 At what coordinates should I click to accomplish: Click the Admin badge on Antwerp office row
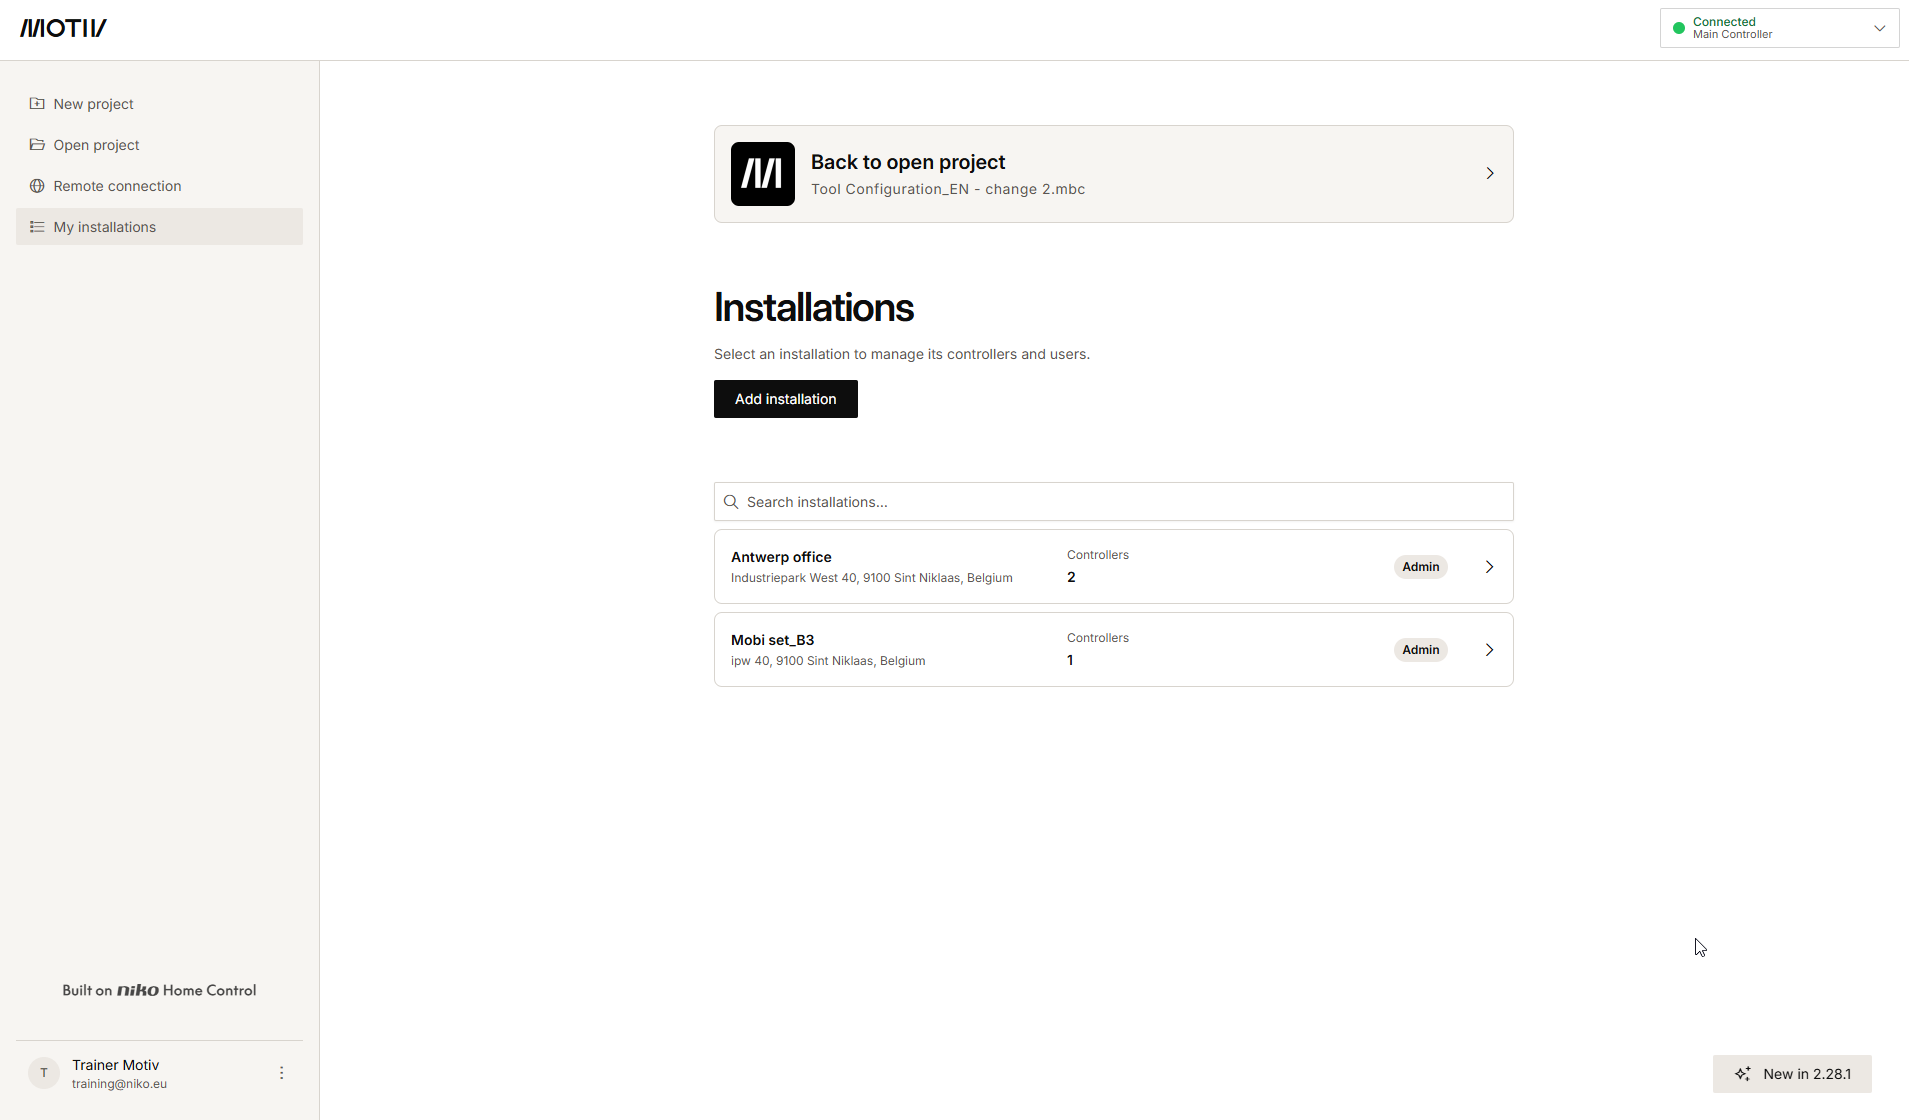point(1420,567)
